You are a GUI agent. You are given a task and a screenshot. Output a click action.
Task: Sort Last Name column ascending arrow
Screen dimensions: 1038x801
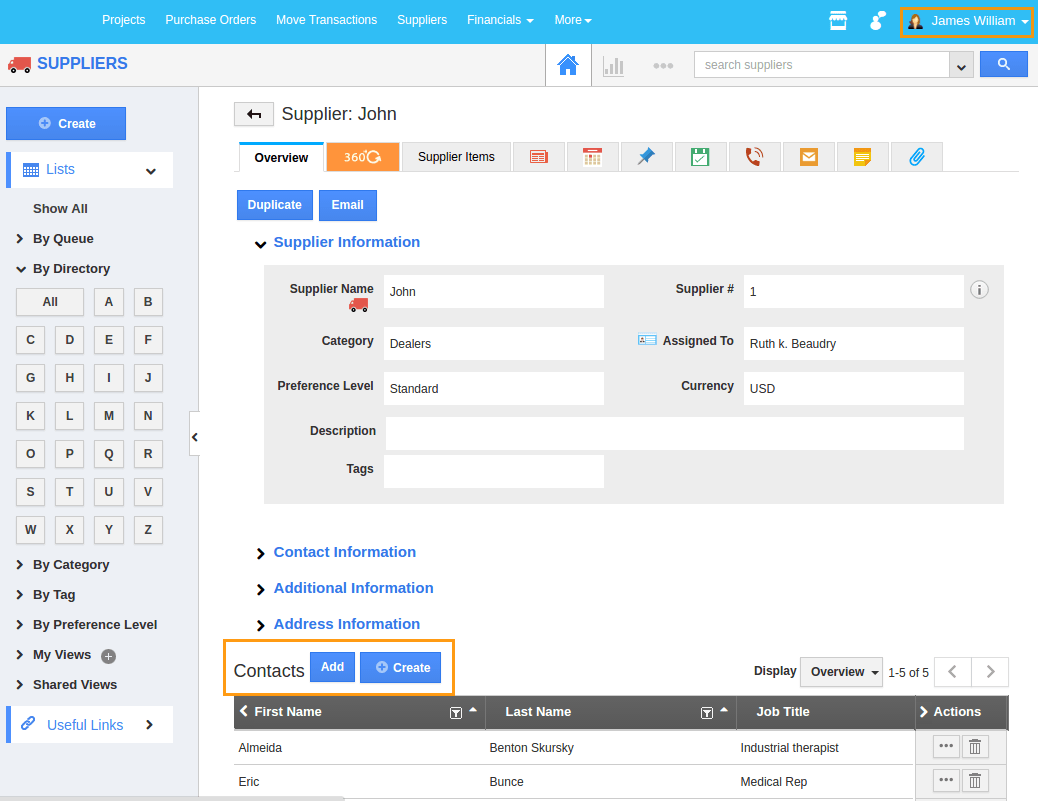[724, 710]
